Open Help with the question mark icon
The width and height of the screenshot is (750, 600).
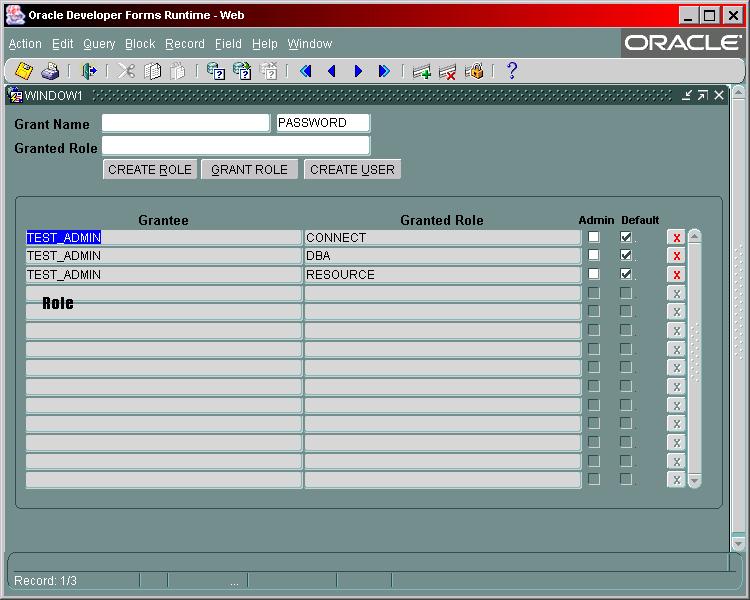(x=512, y=71)
